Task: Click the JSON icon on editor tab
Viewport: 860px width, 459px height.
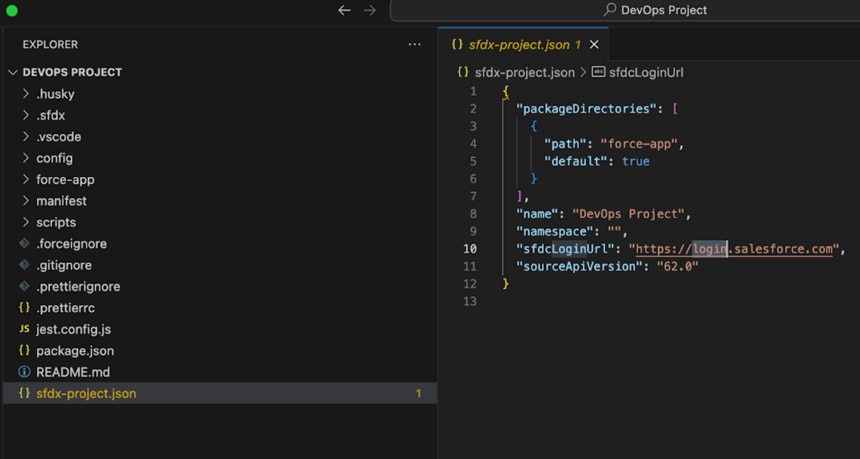Action: click(x=457, y=44)
